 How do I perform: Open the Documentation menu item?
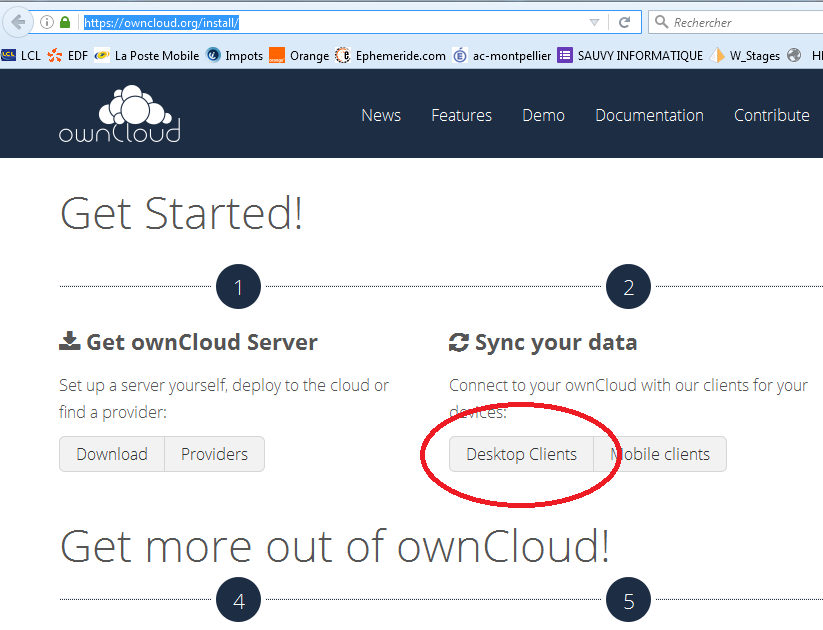pos(649,115)
